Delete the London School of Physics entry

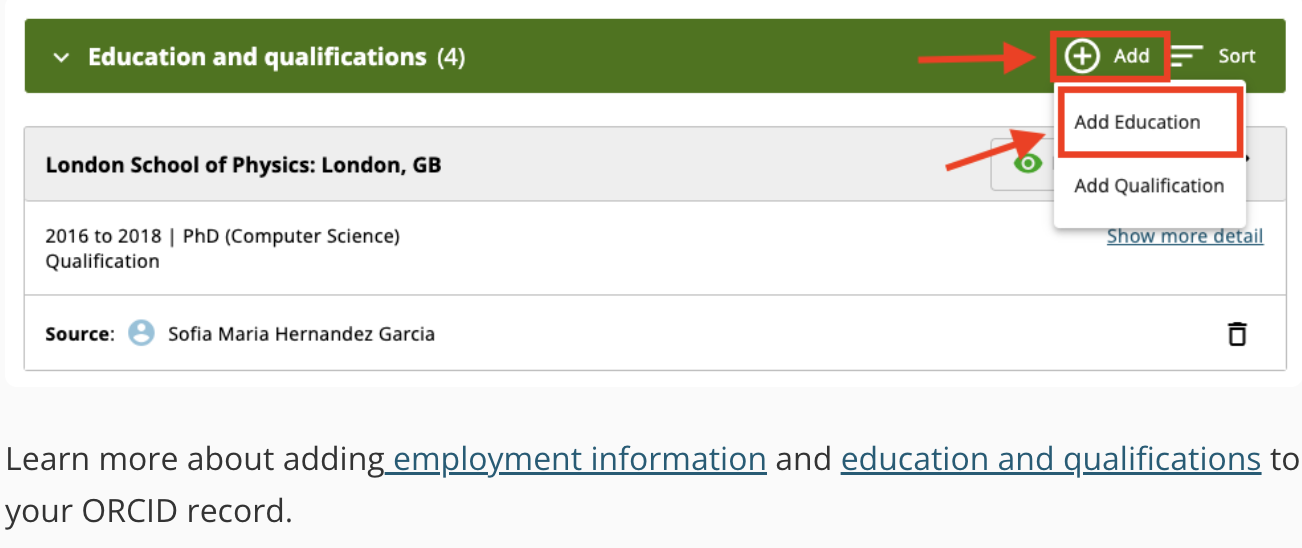(1237, 334)
